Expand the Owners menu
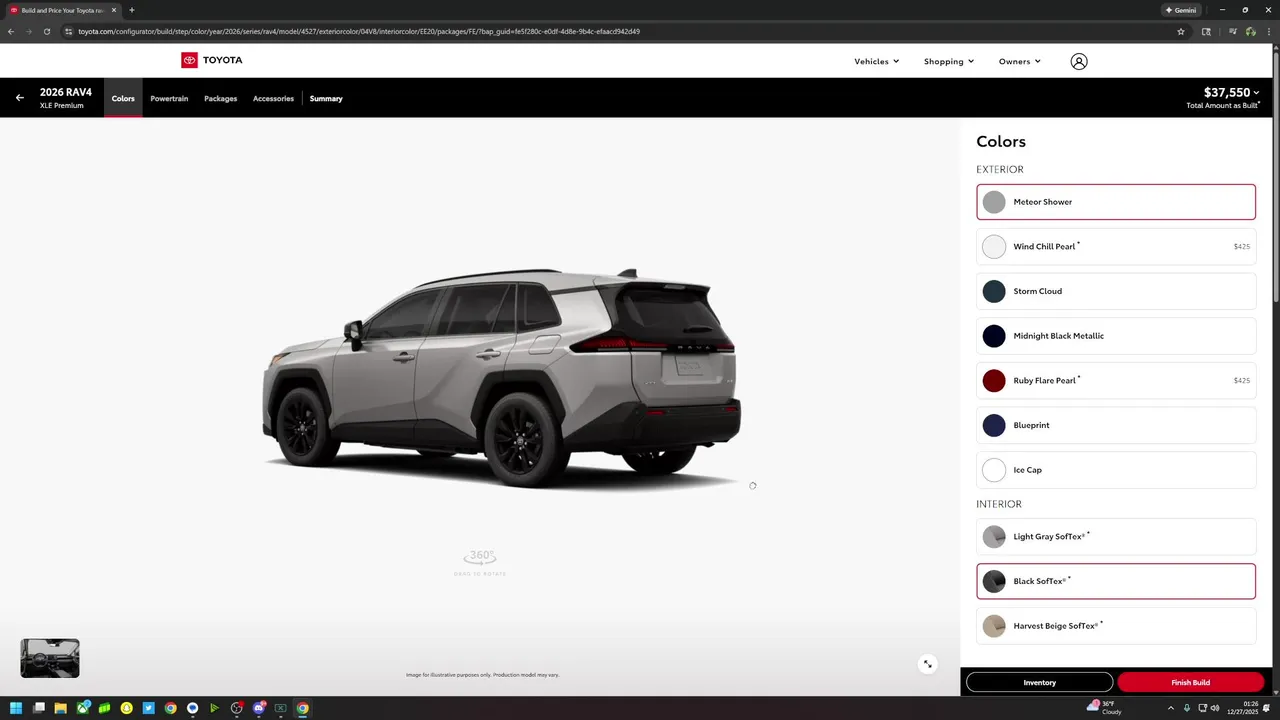Screen dimensions: 1280x720 [x=1019, y=61]
